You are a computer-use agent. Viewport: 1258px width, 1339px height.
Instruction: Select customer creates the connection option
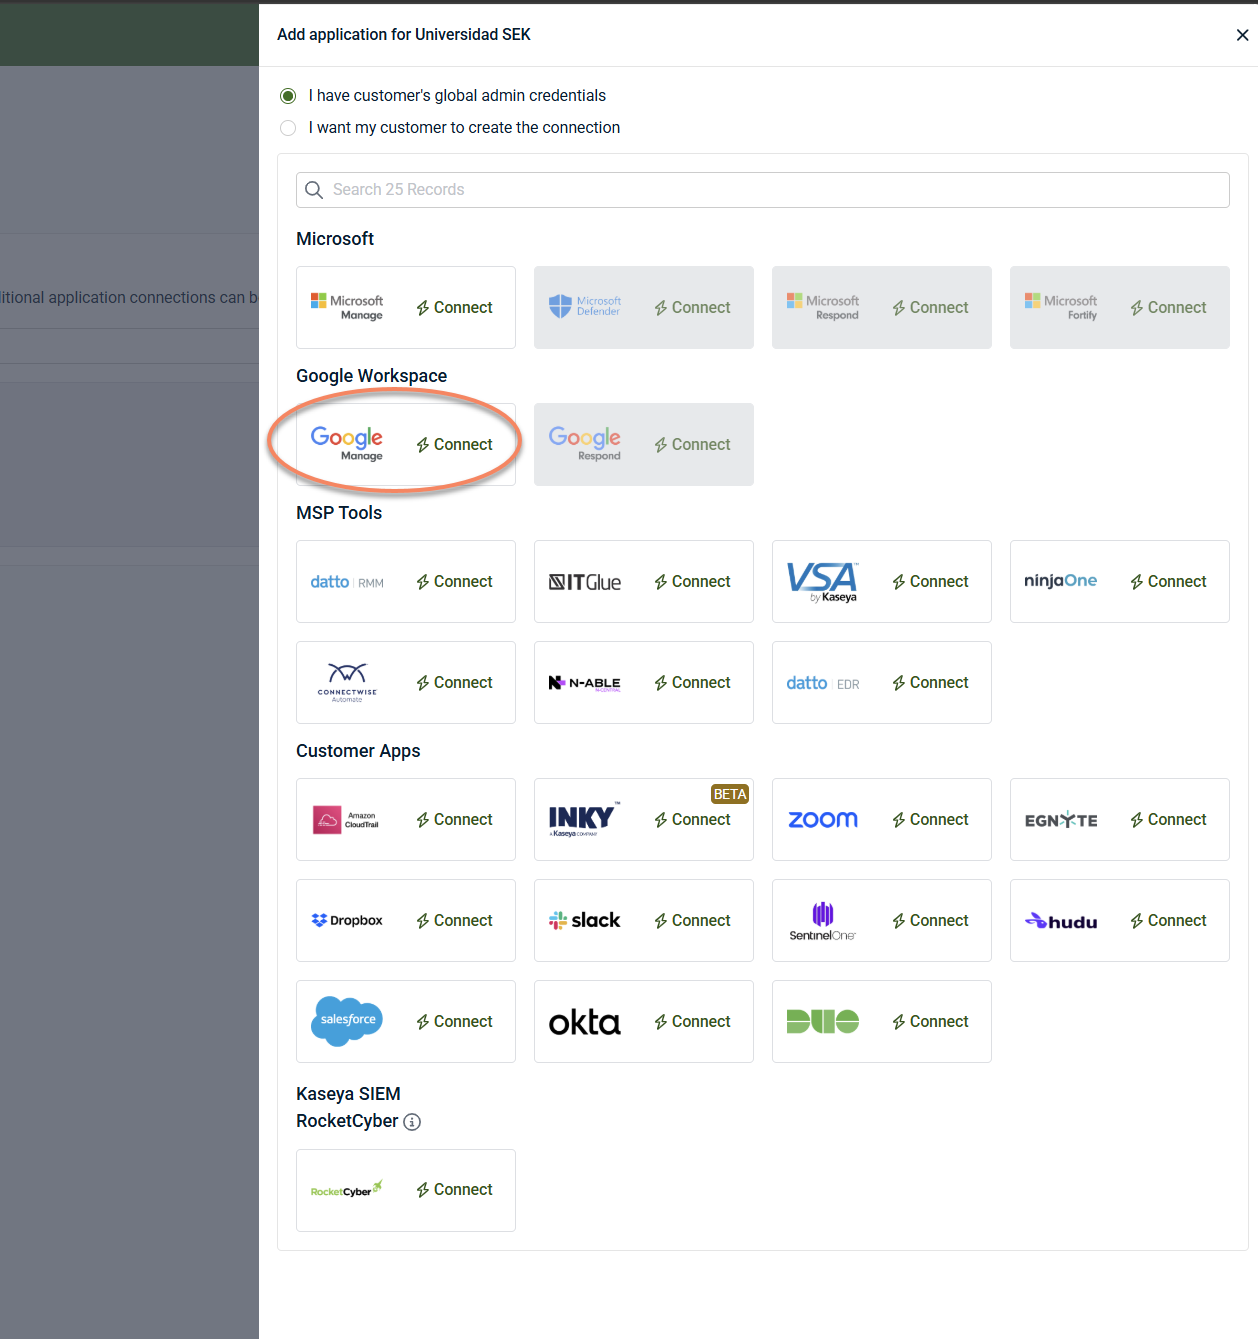[x=288, y=128]
